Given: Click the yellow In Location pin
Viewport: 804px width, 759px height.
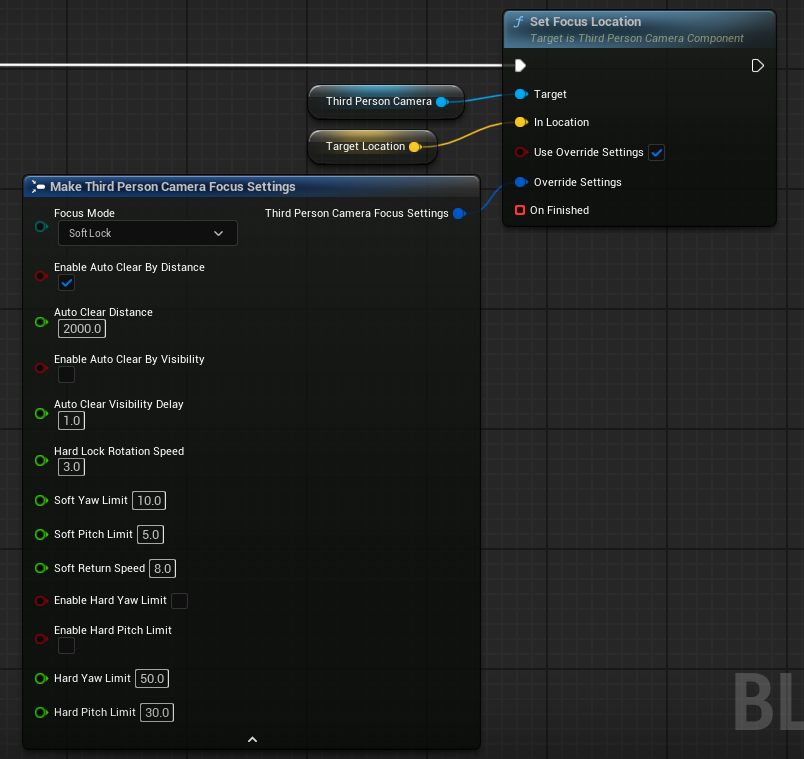Looking at the screenshot, I should tap(520, 123).
